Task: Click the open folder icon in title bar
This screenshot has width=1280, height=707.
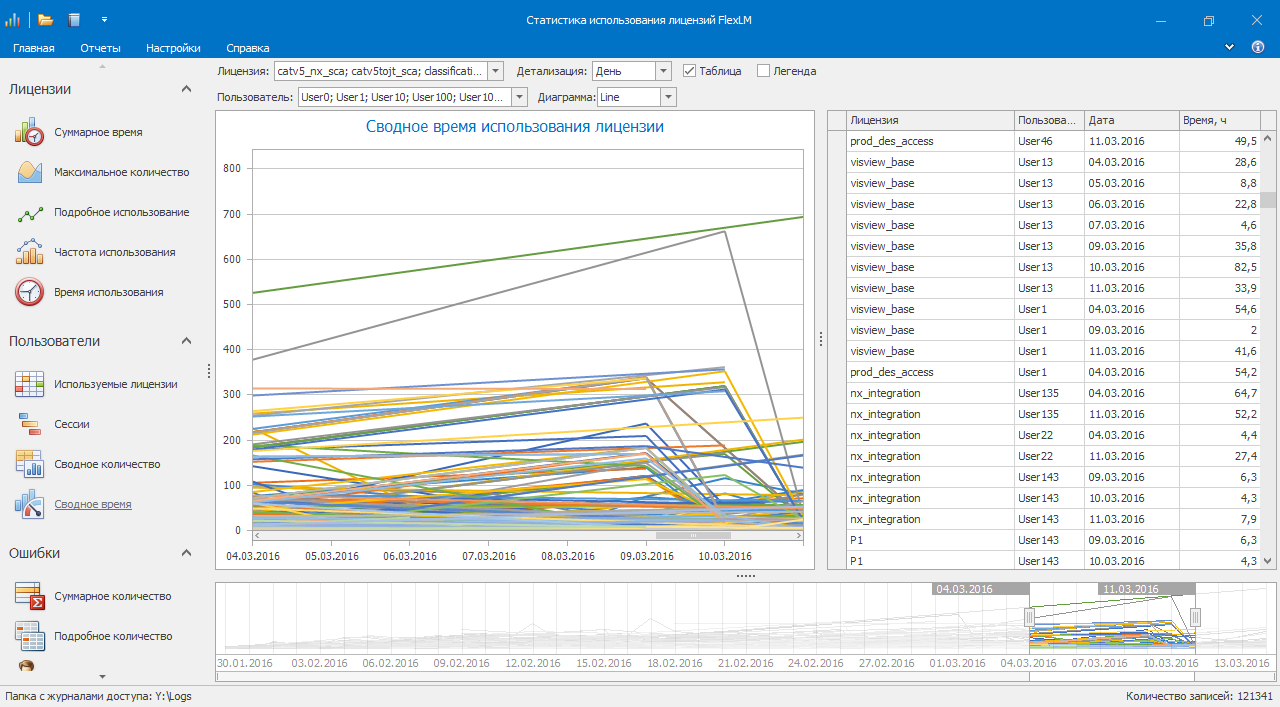Action: pyautogui.click(x=46, y=20)
